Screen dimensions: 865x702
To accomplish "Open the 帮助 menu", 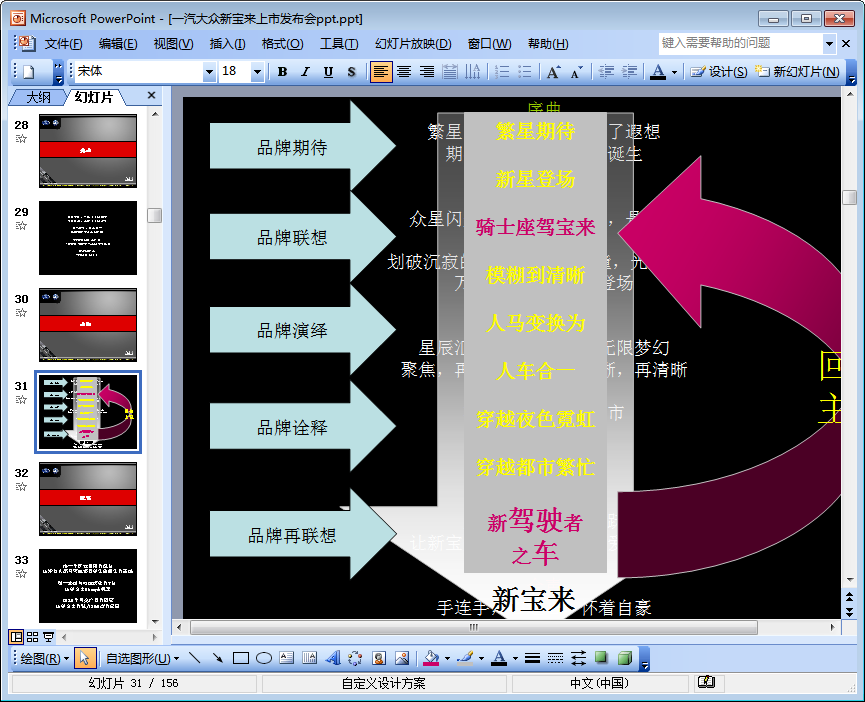I will [548, 44].
